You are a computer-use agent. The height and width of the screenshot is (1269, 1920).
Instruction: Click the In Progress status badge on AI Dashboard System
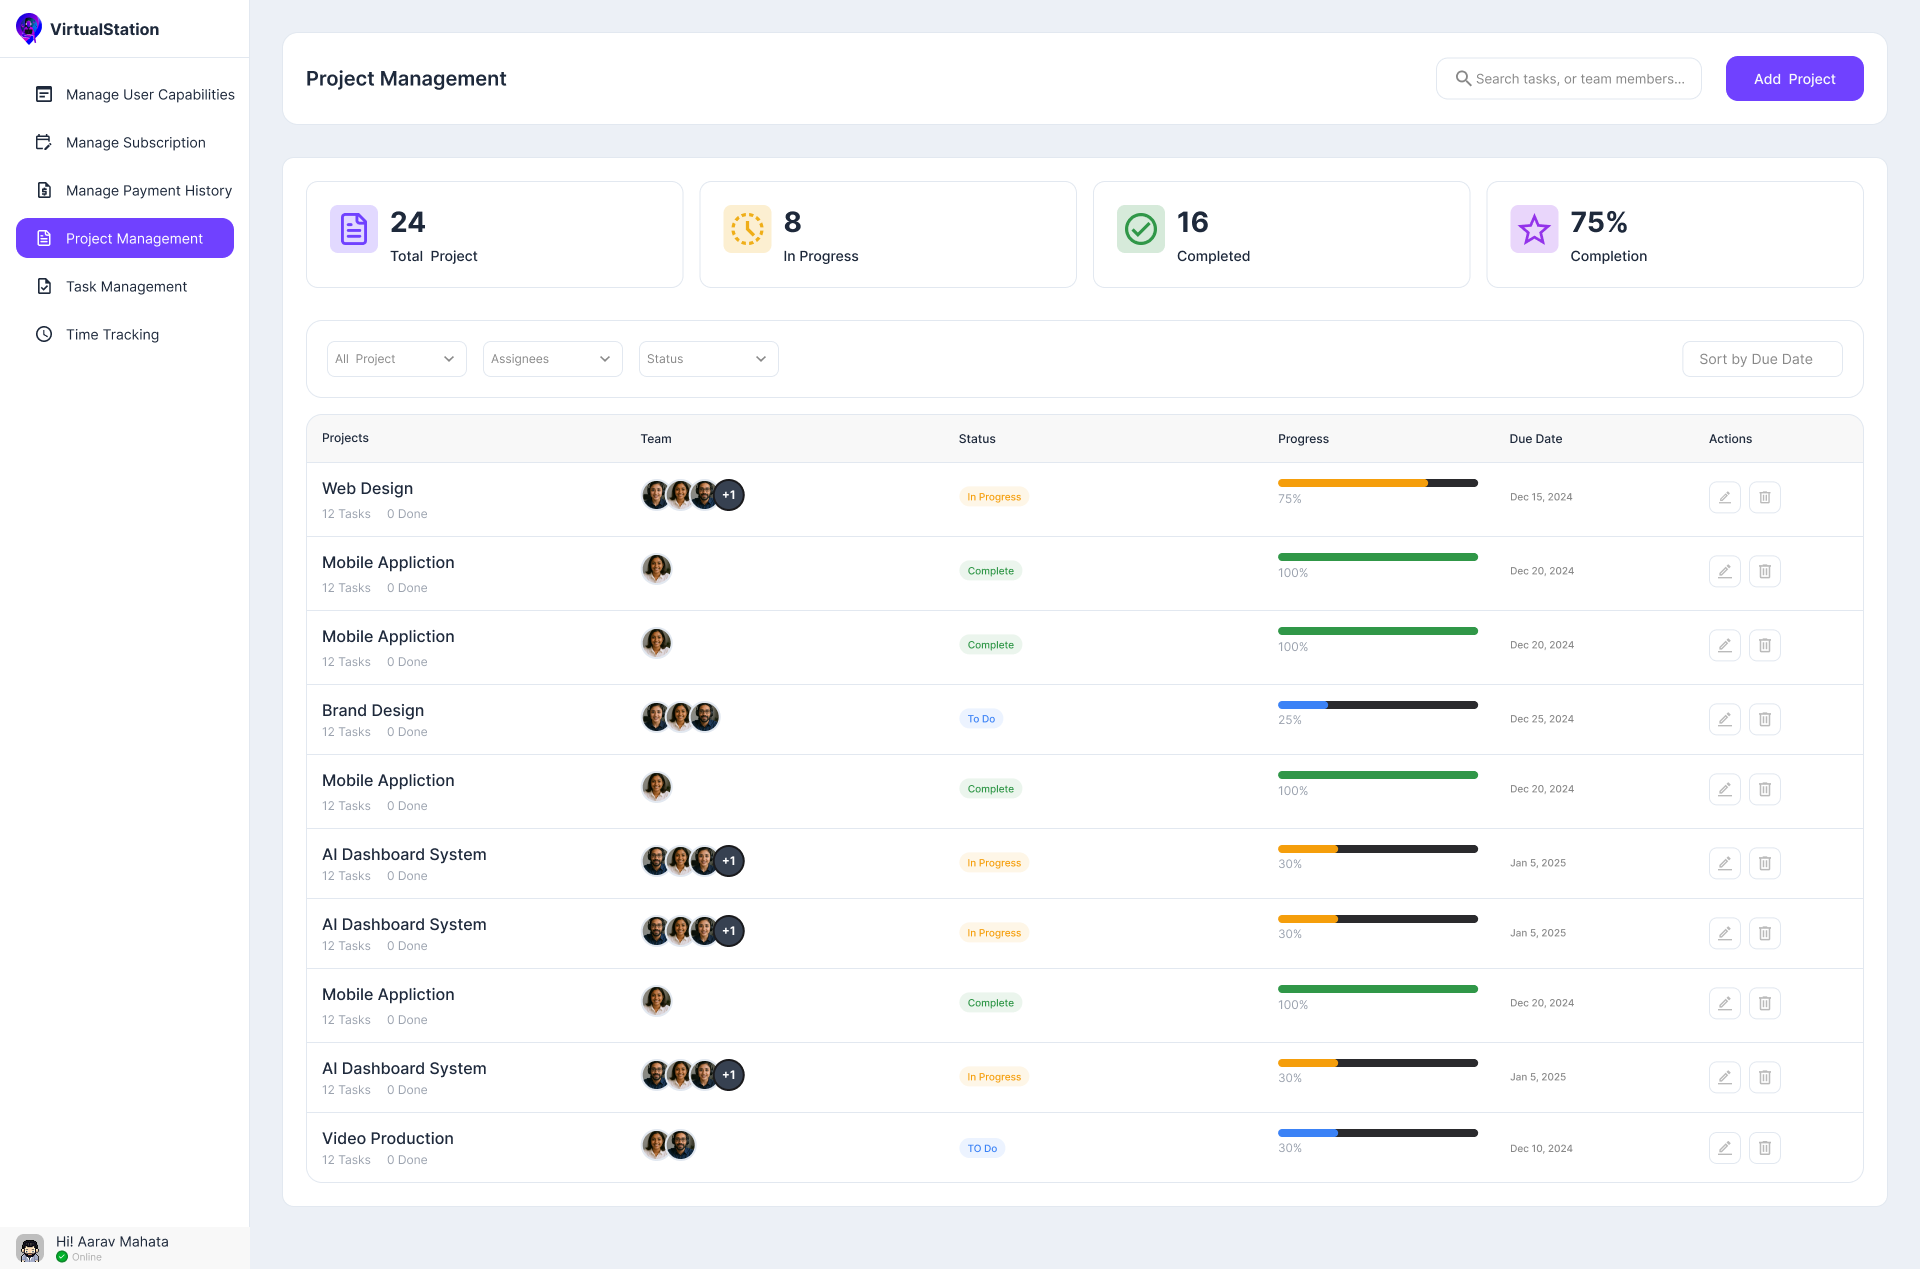point(993,862)
